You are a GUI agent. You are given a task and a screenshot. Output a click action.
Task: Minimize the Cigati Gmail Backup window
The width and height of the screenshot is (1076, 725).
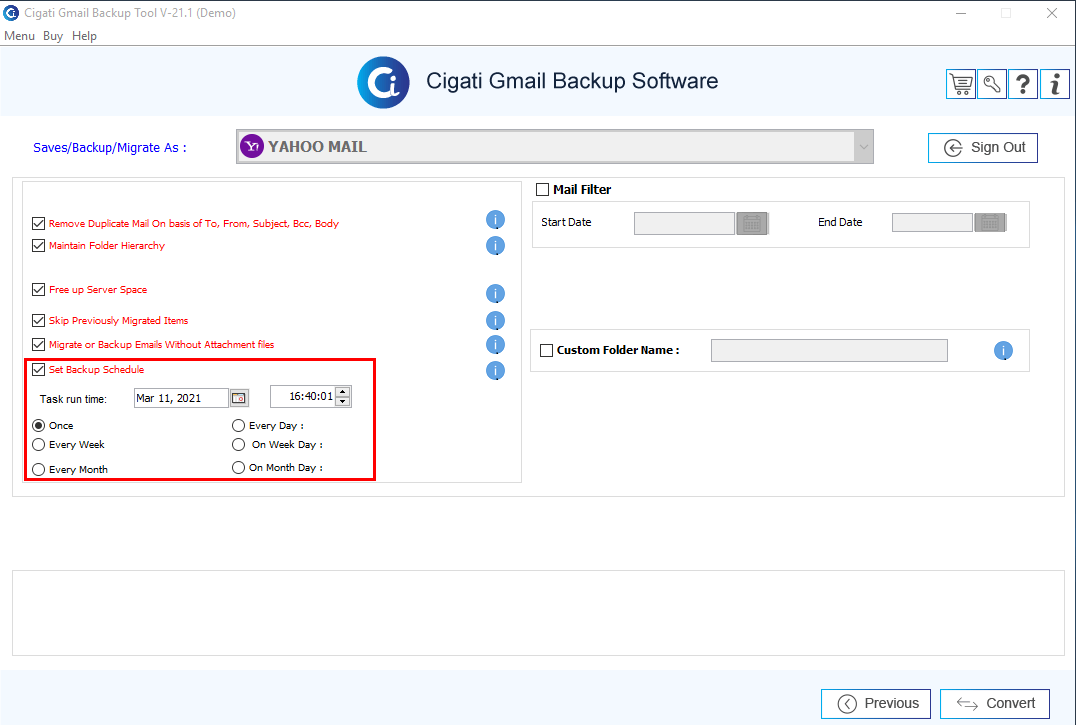pos(961,13)
